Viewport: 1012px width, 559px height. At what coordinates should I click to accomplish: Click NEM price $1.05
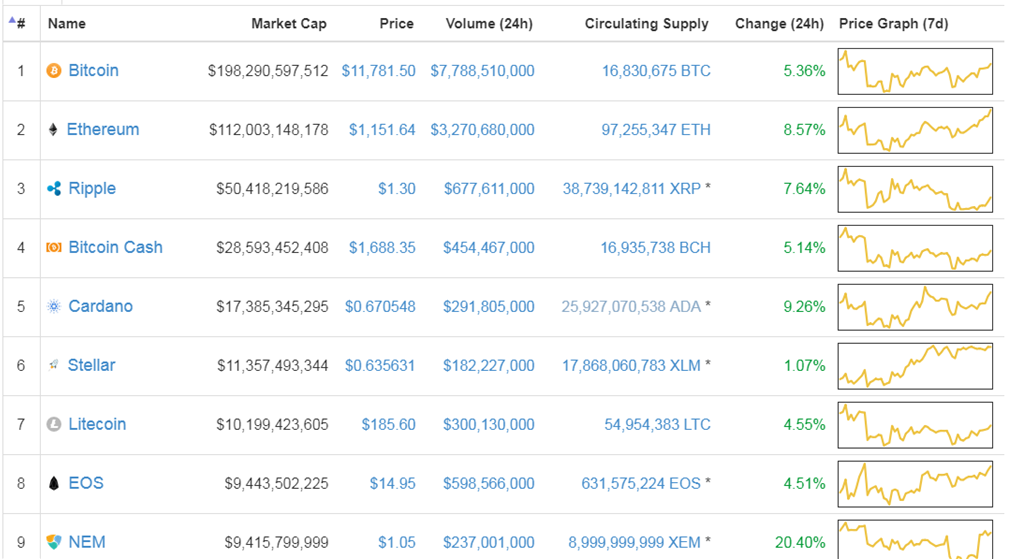point(397,542)
